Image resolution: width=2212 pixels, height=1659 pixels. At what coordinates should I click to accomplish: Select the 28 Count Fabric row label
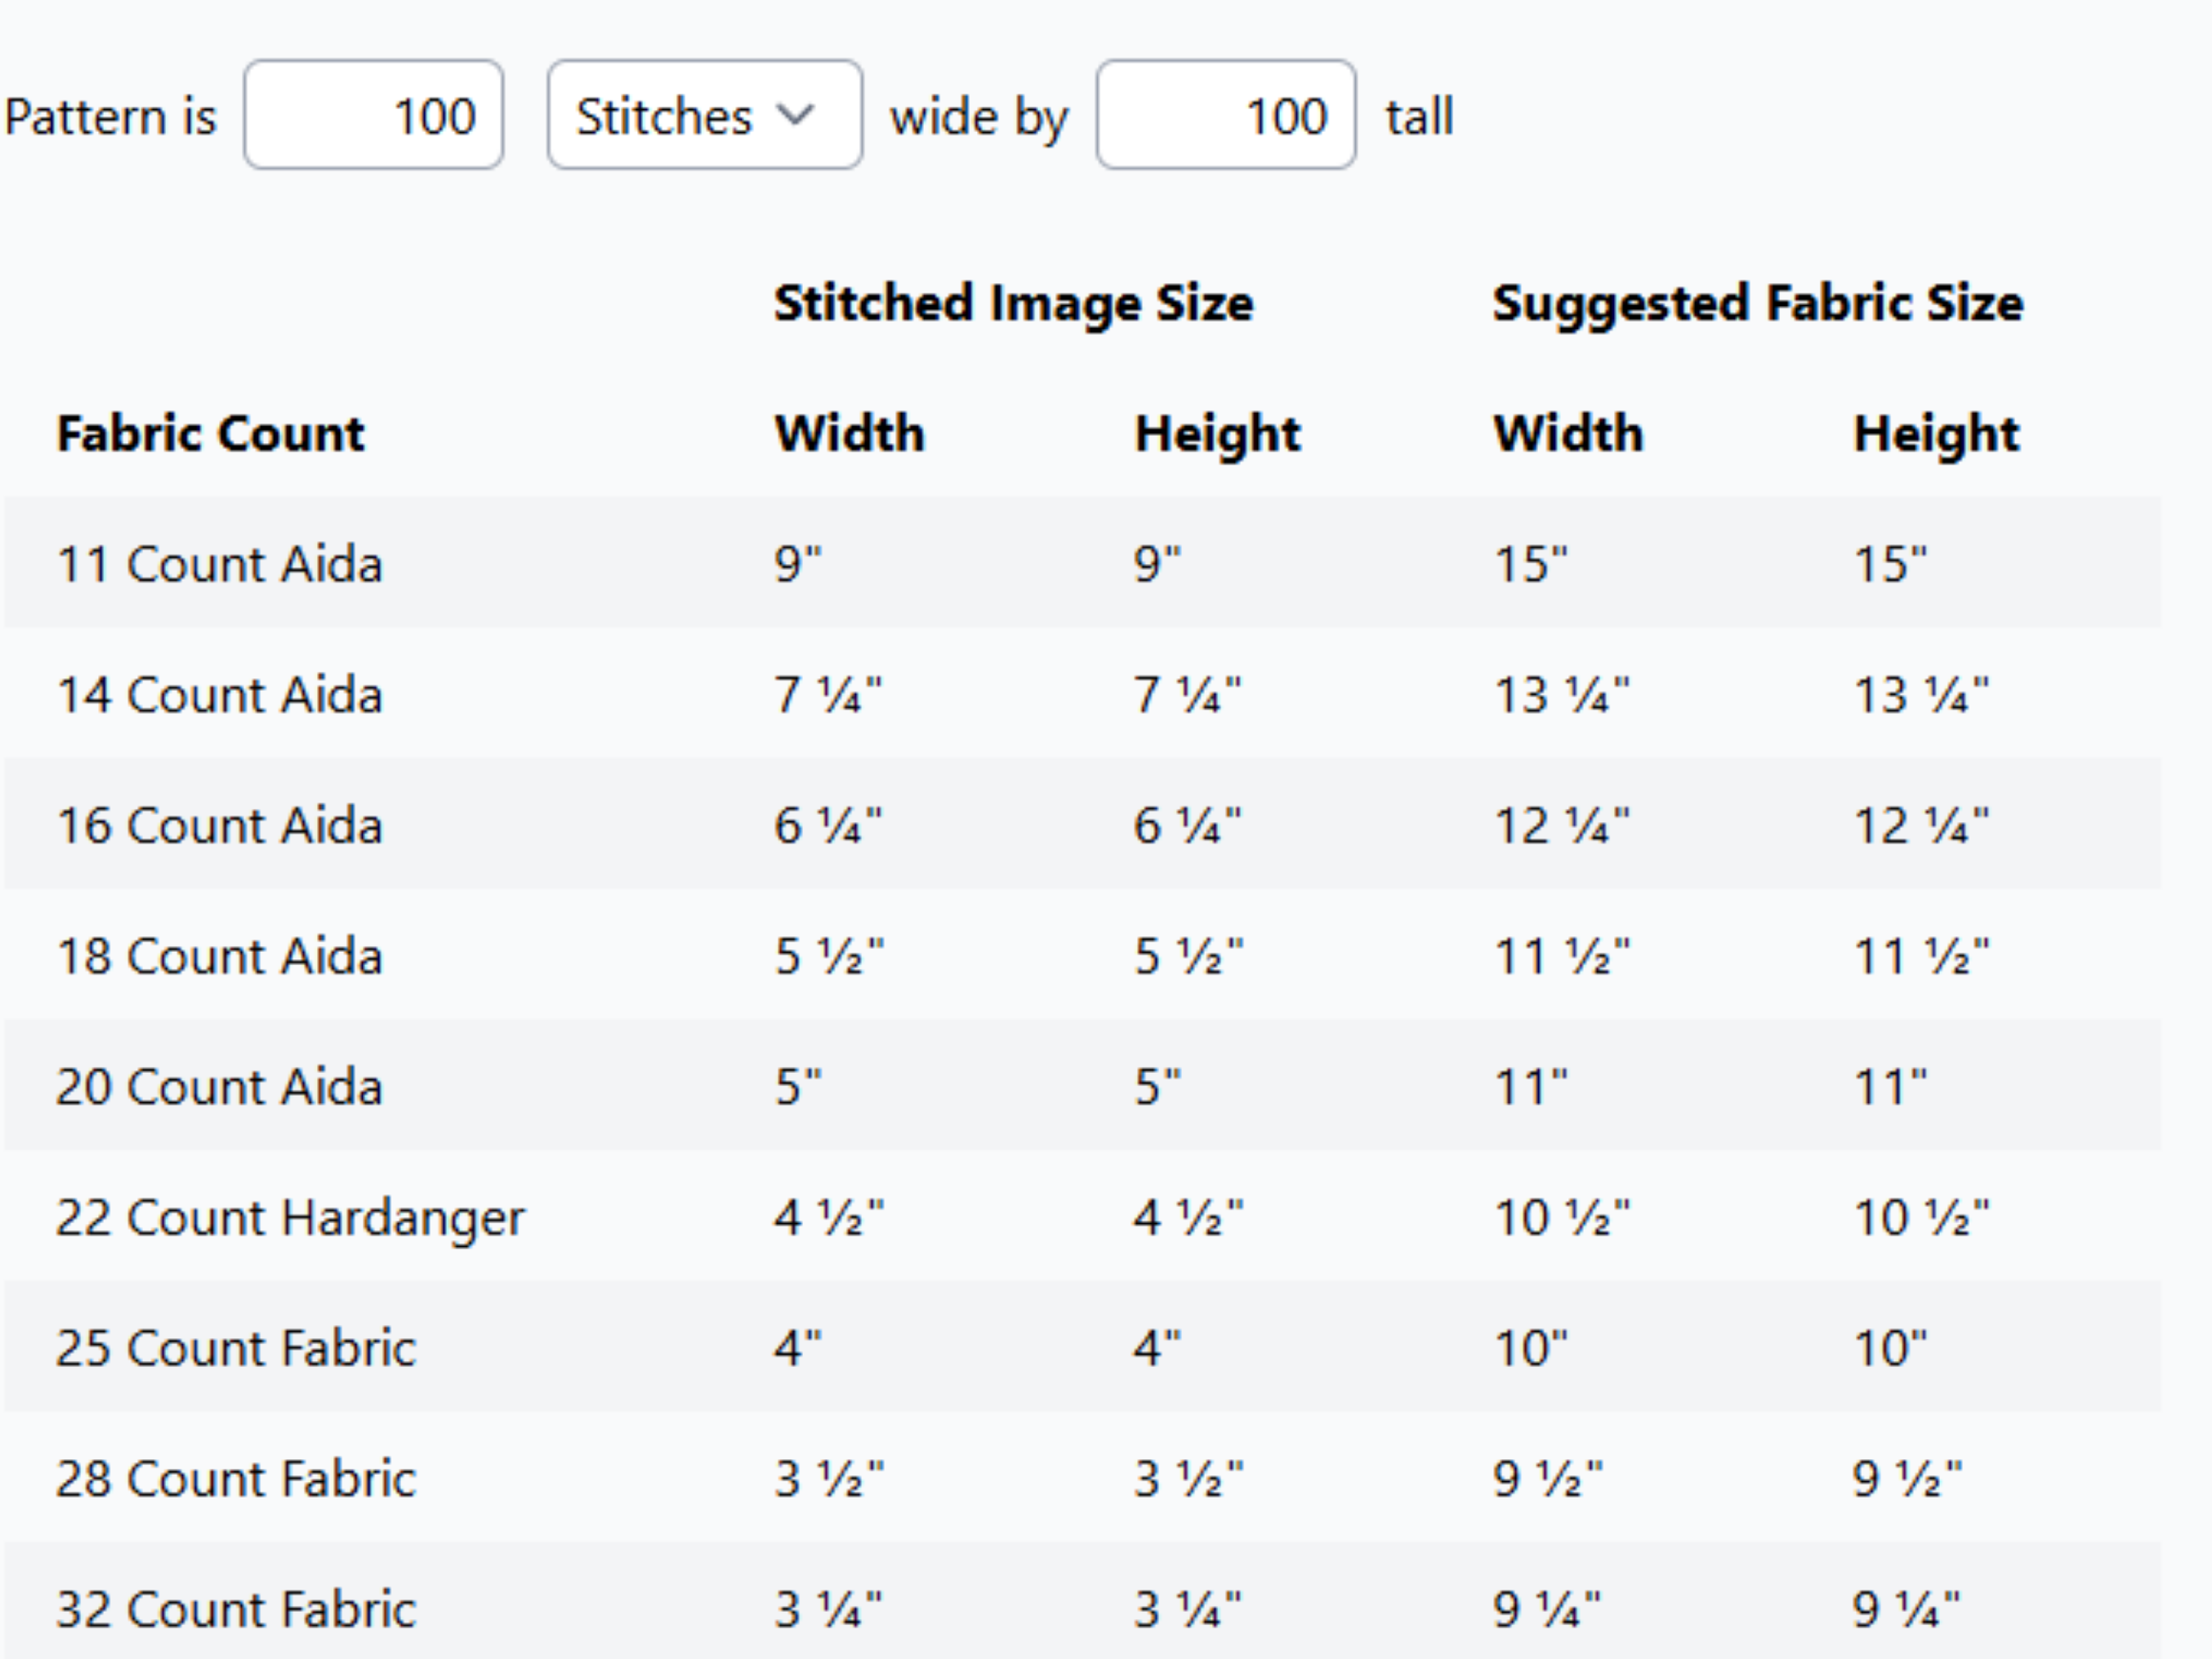(235, 1479)
